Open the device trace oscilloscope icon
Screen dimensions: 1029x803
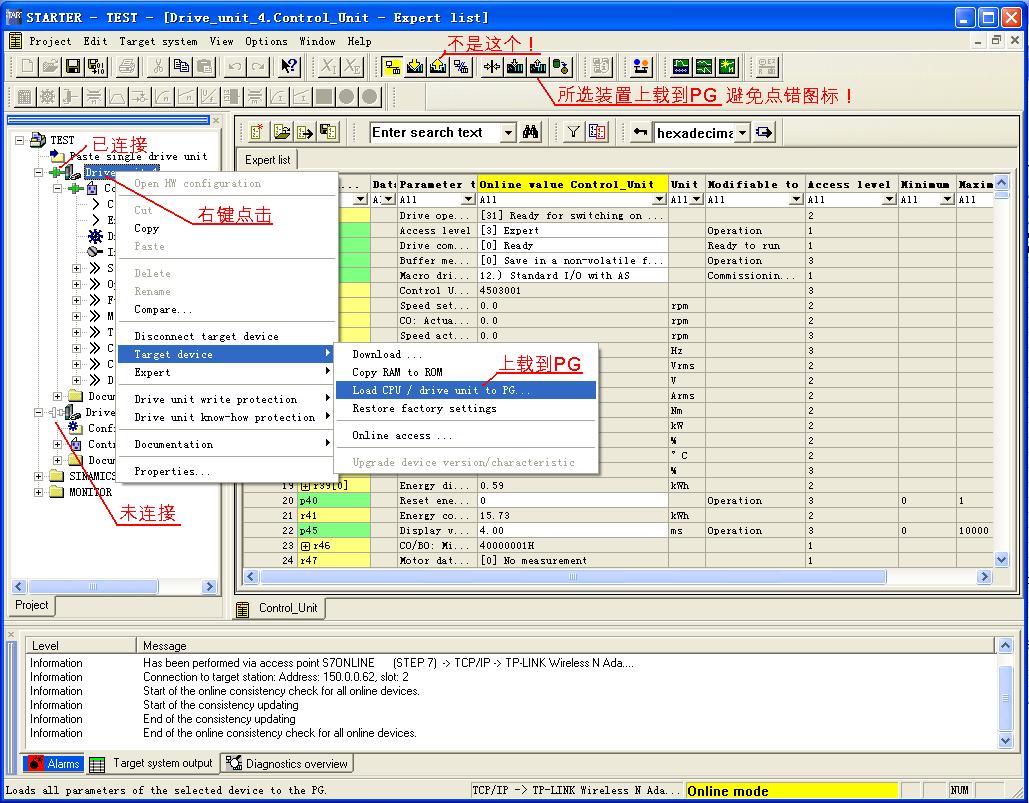point(681,66)
